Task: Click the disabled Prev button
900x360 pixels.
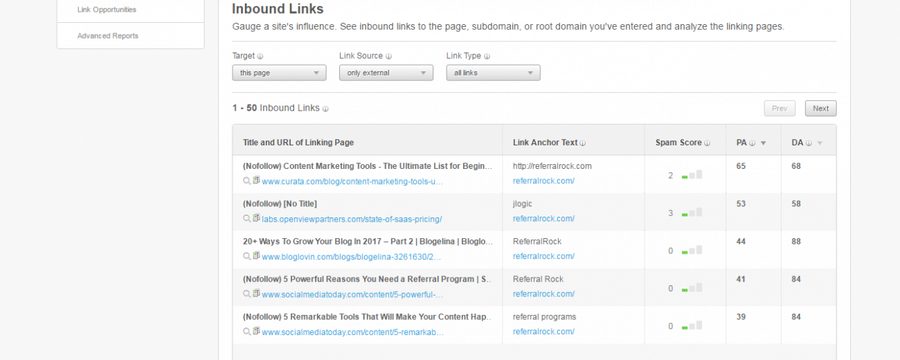Action: point(779,108)
